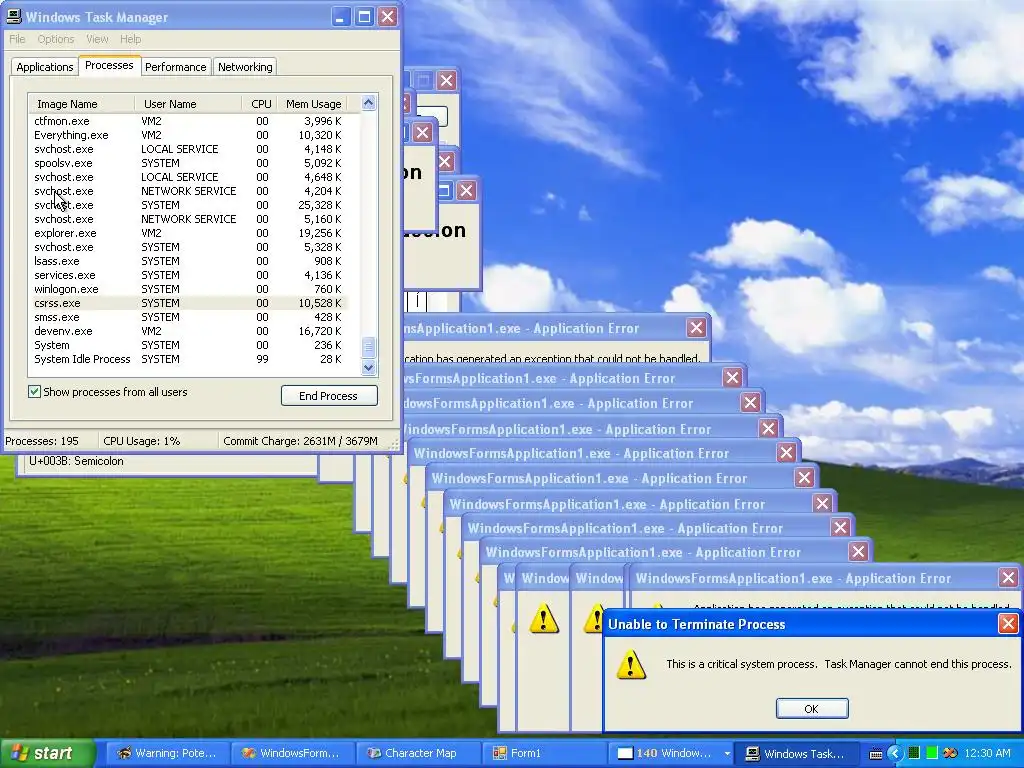1024x768 pixels.
Task: Select svchost.exe row with 5,328 K memory
Action: coord(189,247)
